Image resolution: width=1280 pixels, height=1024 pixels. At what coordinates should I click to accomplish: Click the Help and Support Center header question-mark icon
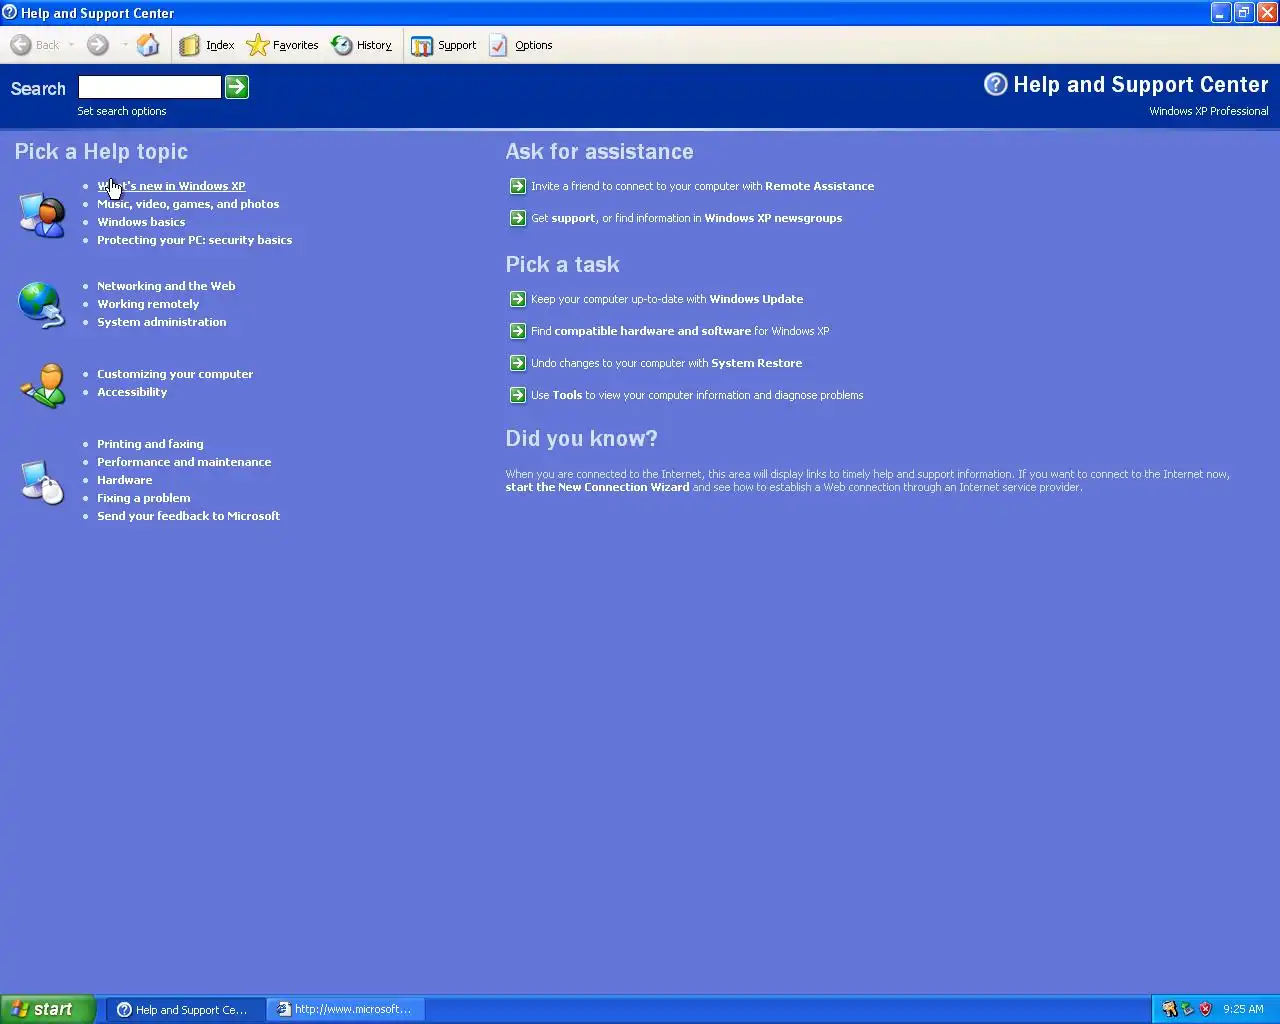coord(996,84)
